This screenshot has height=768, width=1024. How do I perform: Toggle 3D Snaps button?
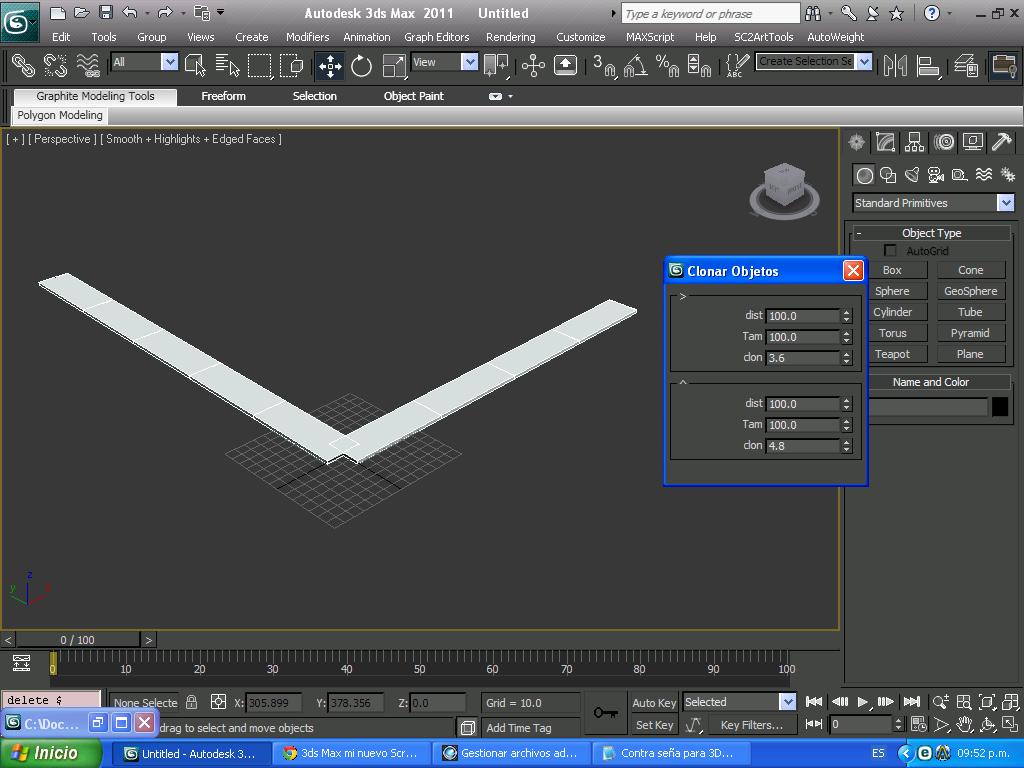click(603, 65)
